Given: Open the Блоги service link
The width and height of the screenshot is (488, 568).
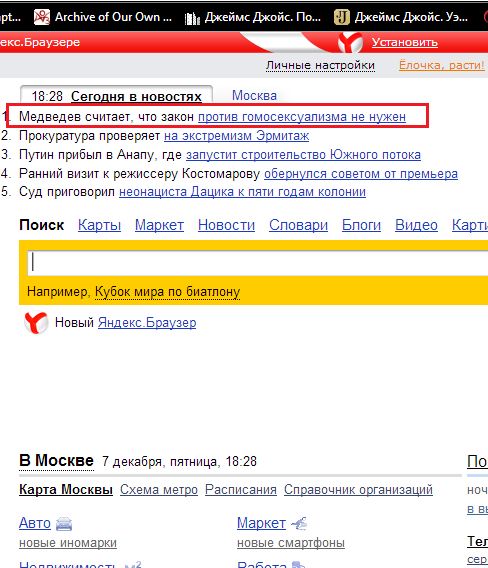Looking at the screenshot, I should pyautogui.click(x=362, y=225).
